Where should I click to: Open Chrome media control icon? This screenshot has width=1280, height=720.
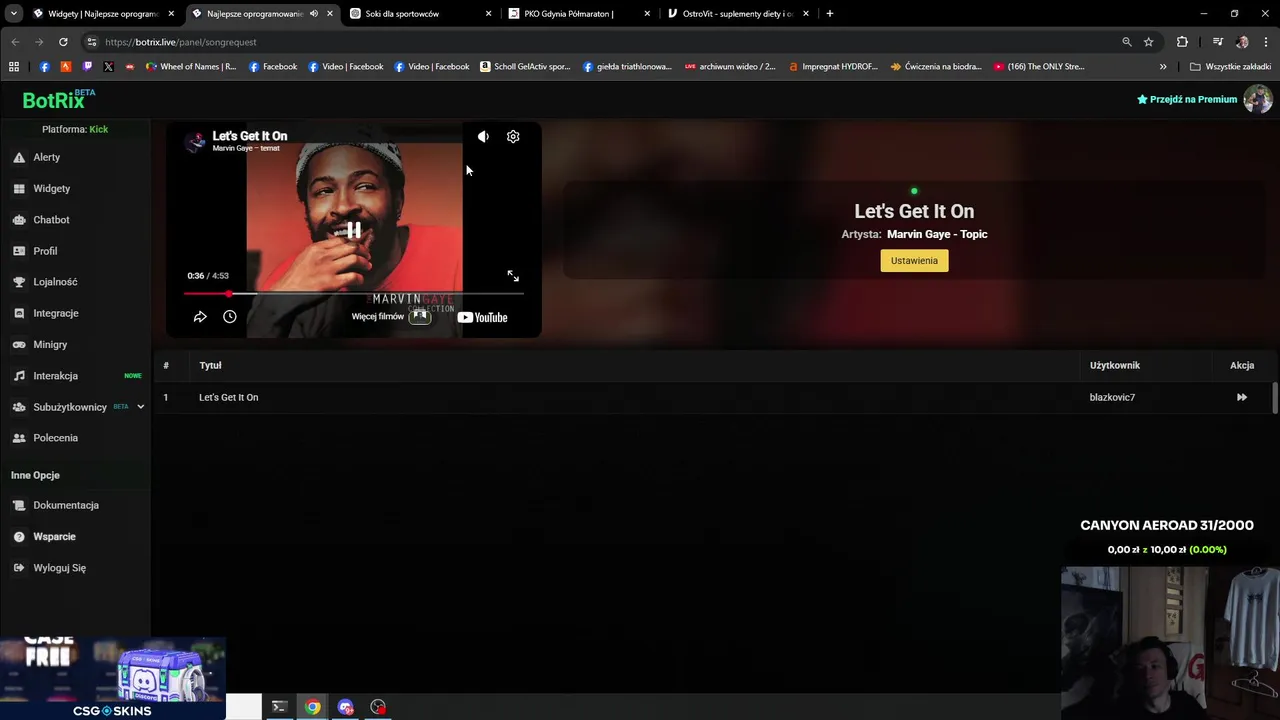click(1217, 42)
